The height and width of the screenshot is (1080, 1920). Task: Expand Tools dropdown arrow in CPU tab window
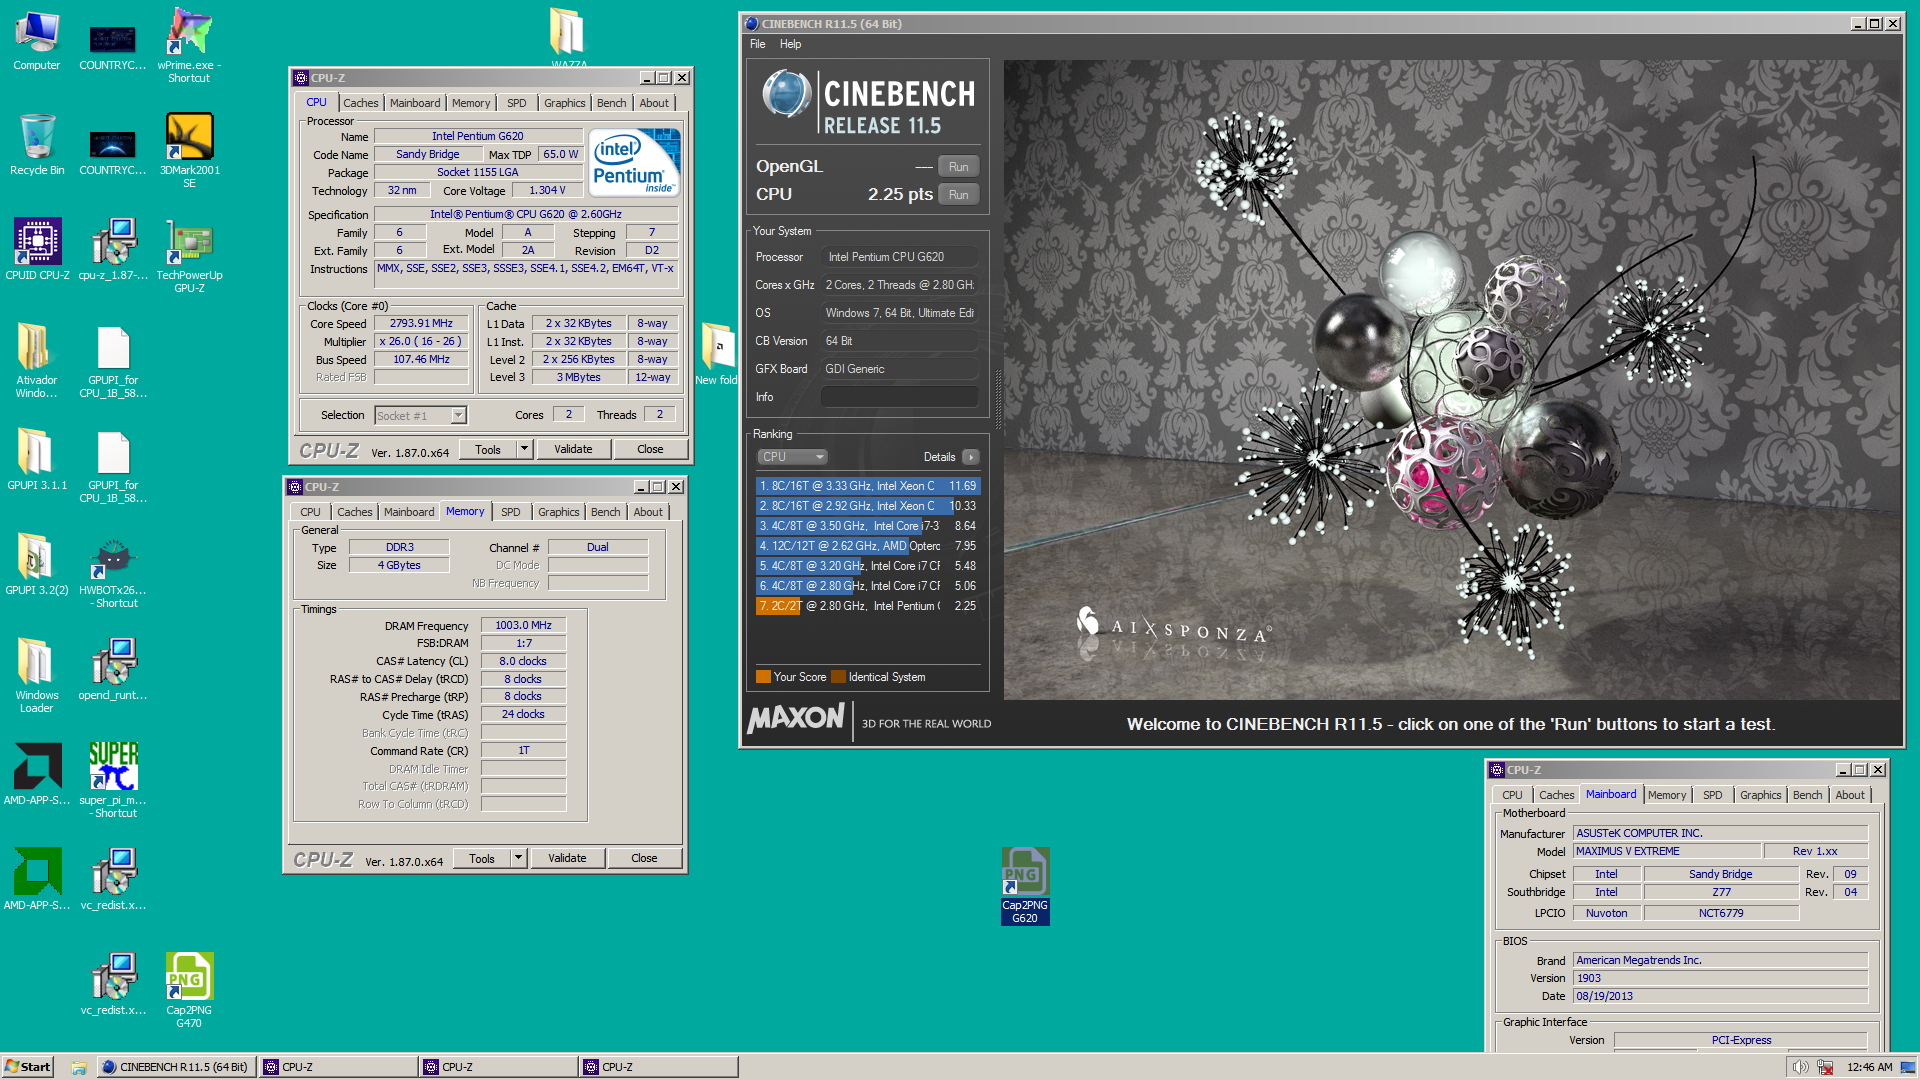(x=524, y=450)
